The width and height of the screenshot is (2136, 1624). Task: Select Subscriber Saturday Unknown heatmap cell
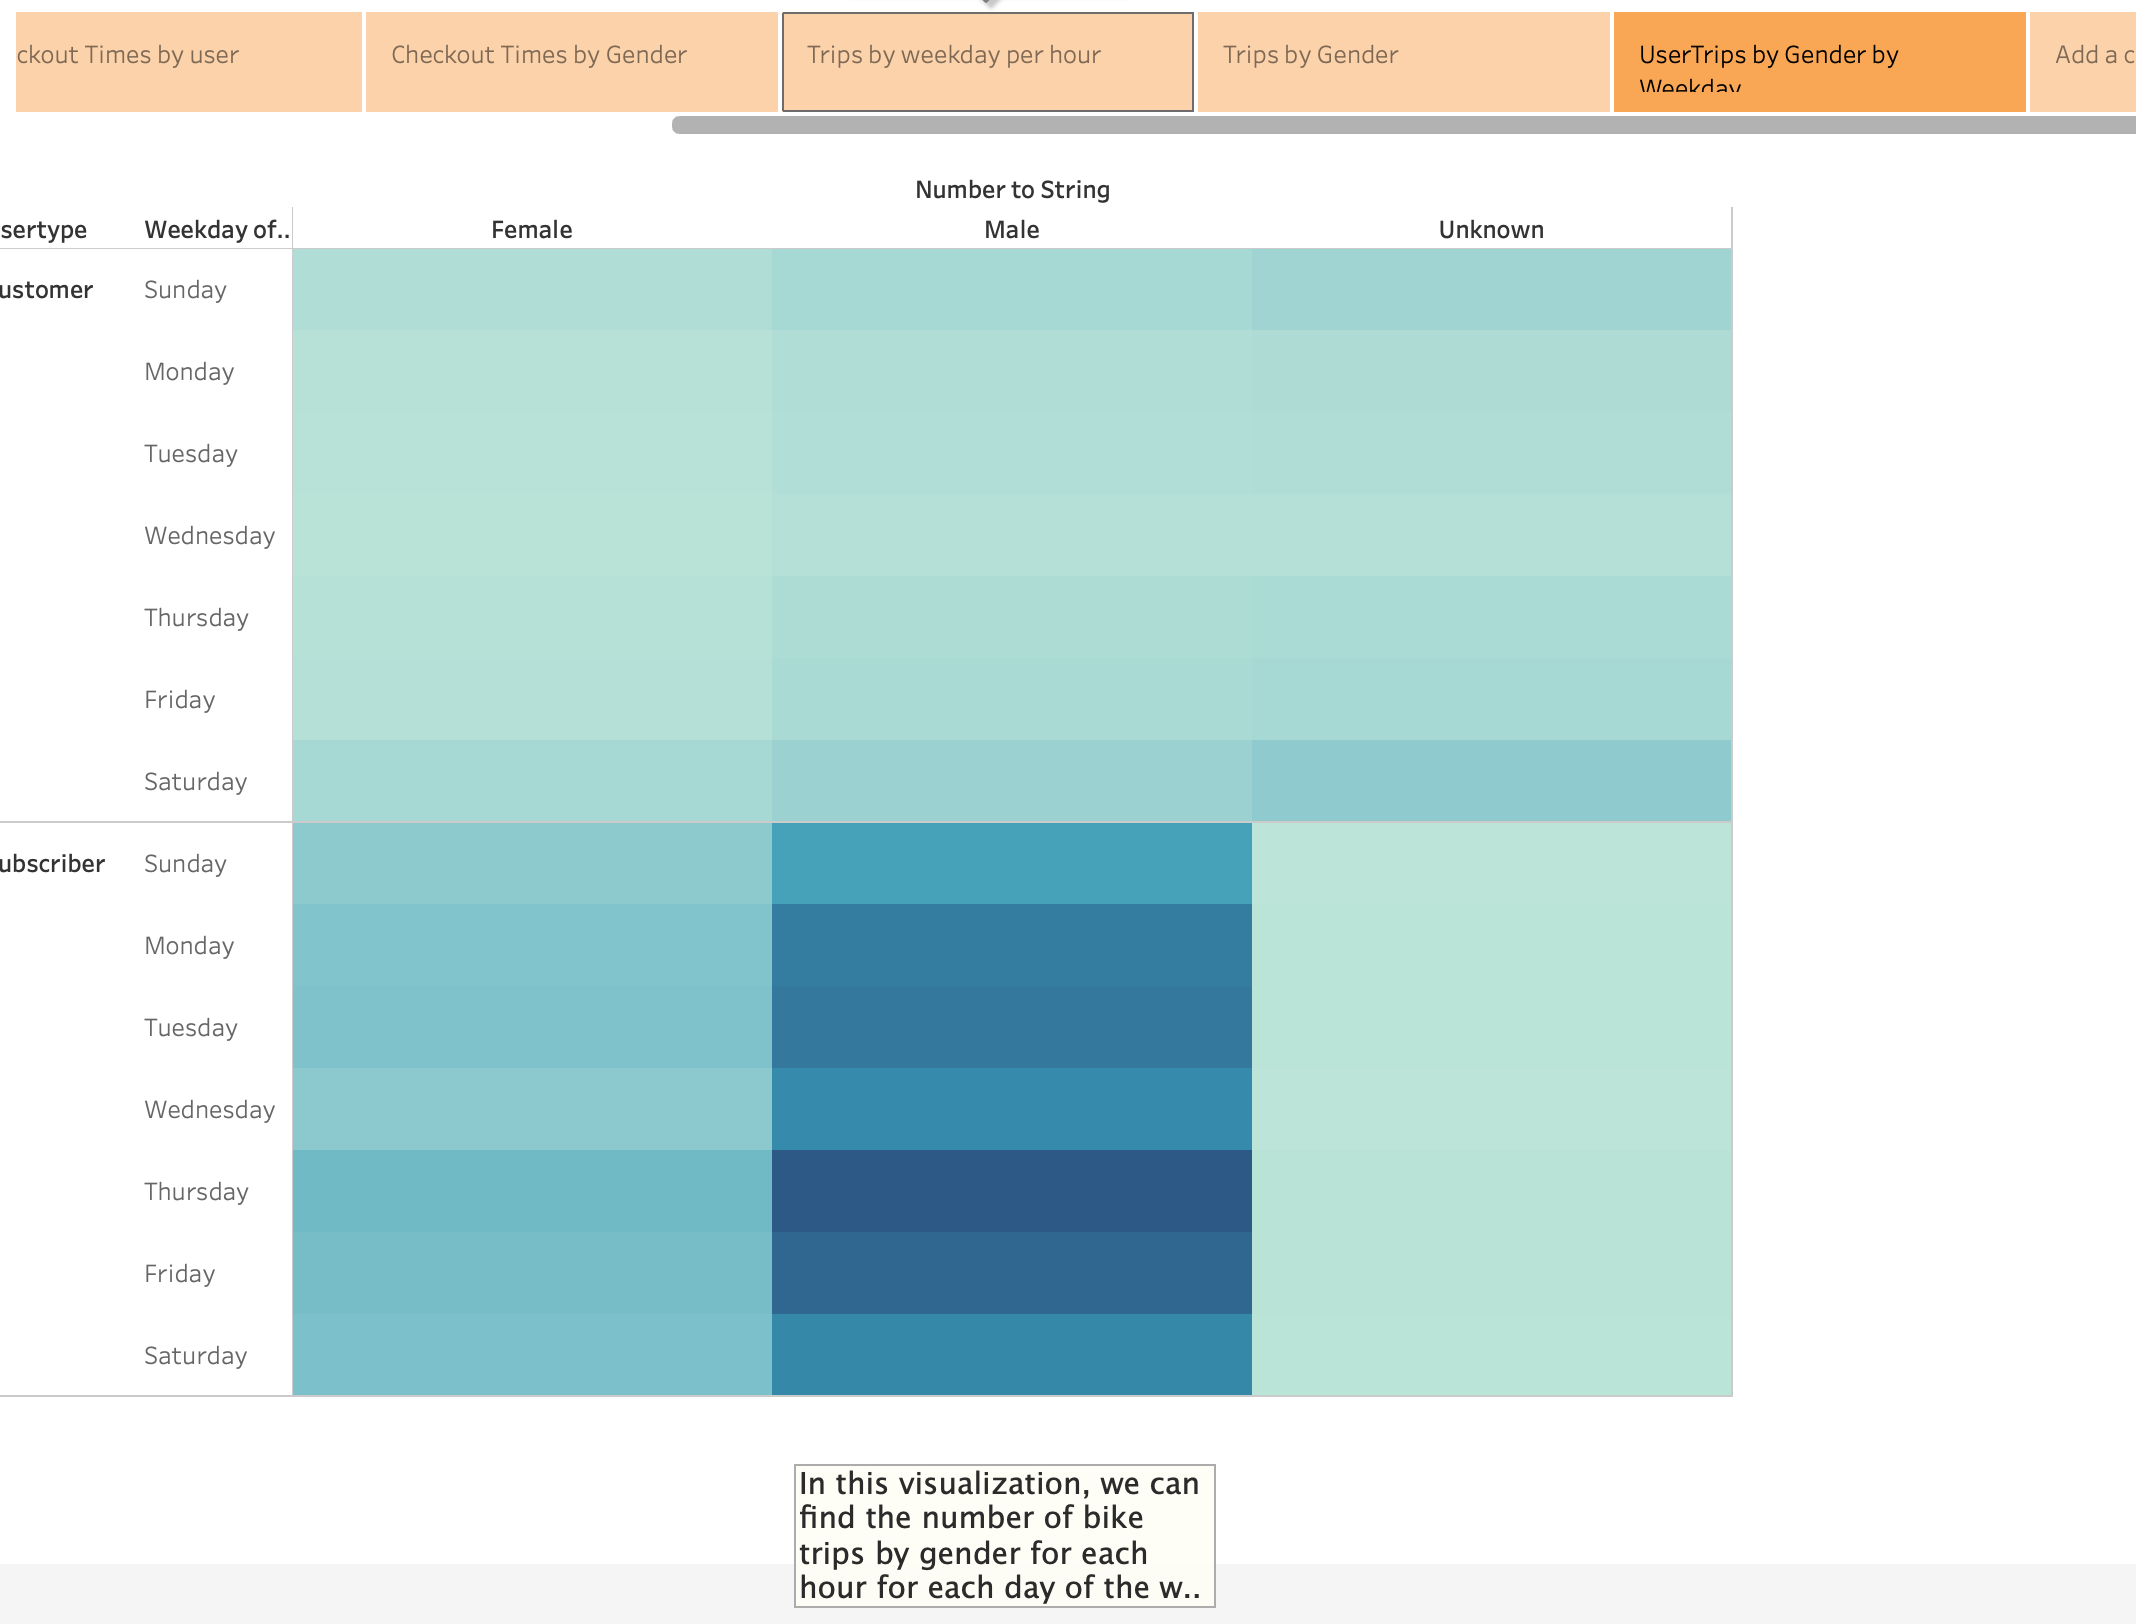tap(1491, 1355)
